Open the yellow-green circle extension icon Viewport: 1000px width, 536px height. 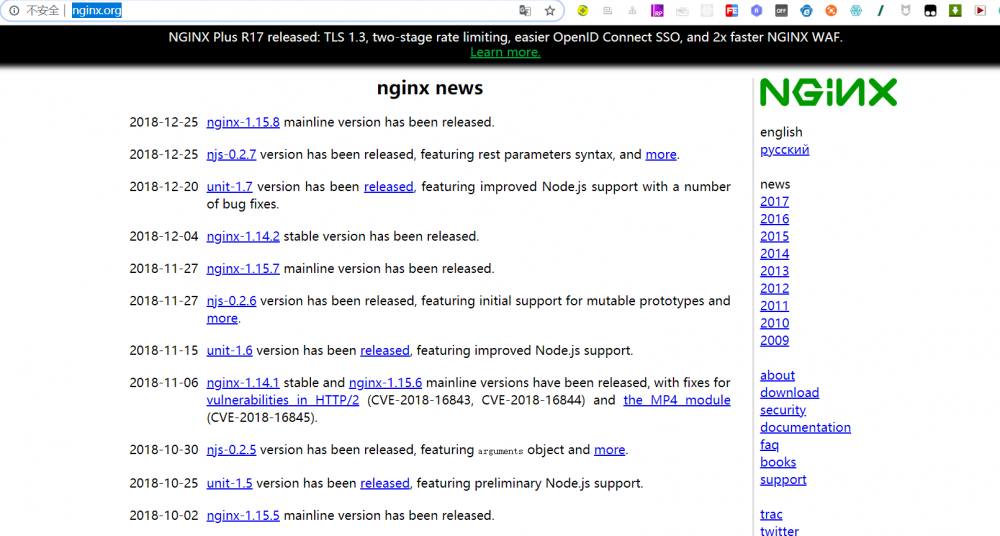582,10
